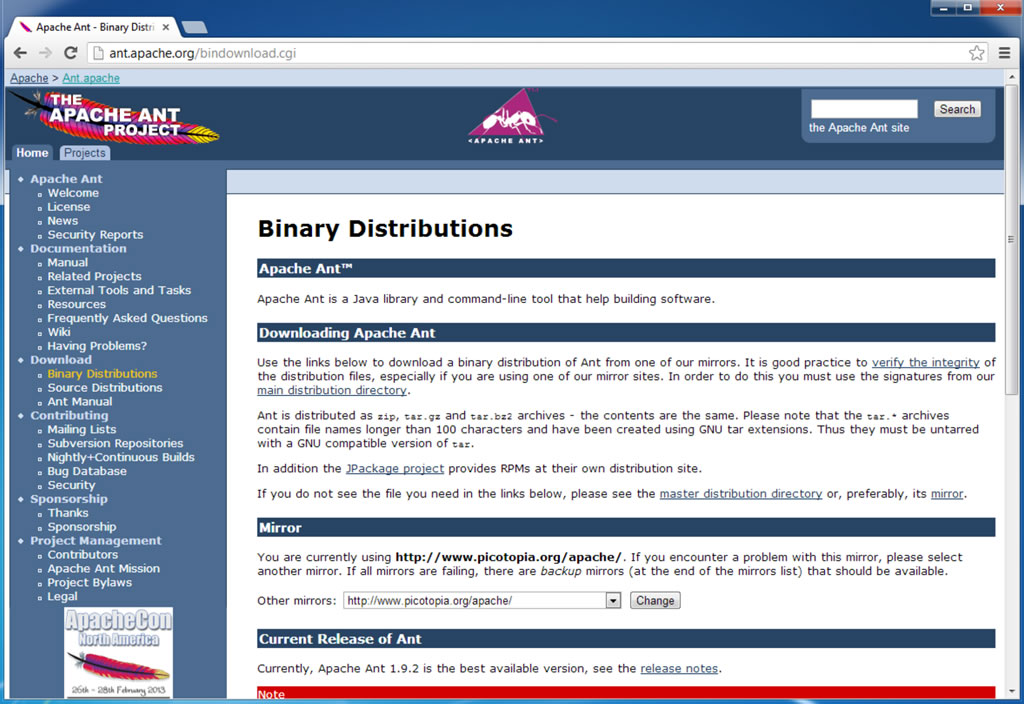The image size is (1024, 704).
Task: Open the News sidebar link
Action: 63,221
